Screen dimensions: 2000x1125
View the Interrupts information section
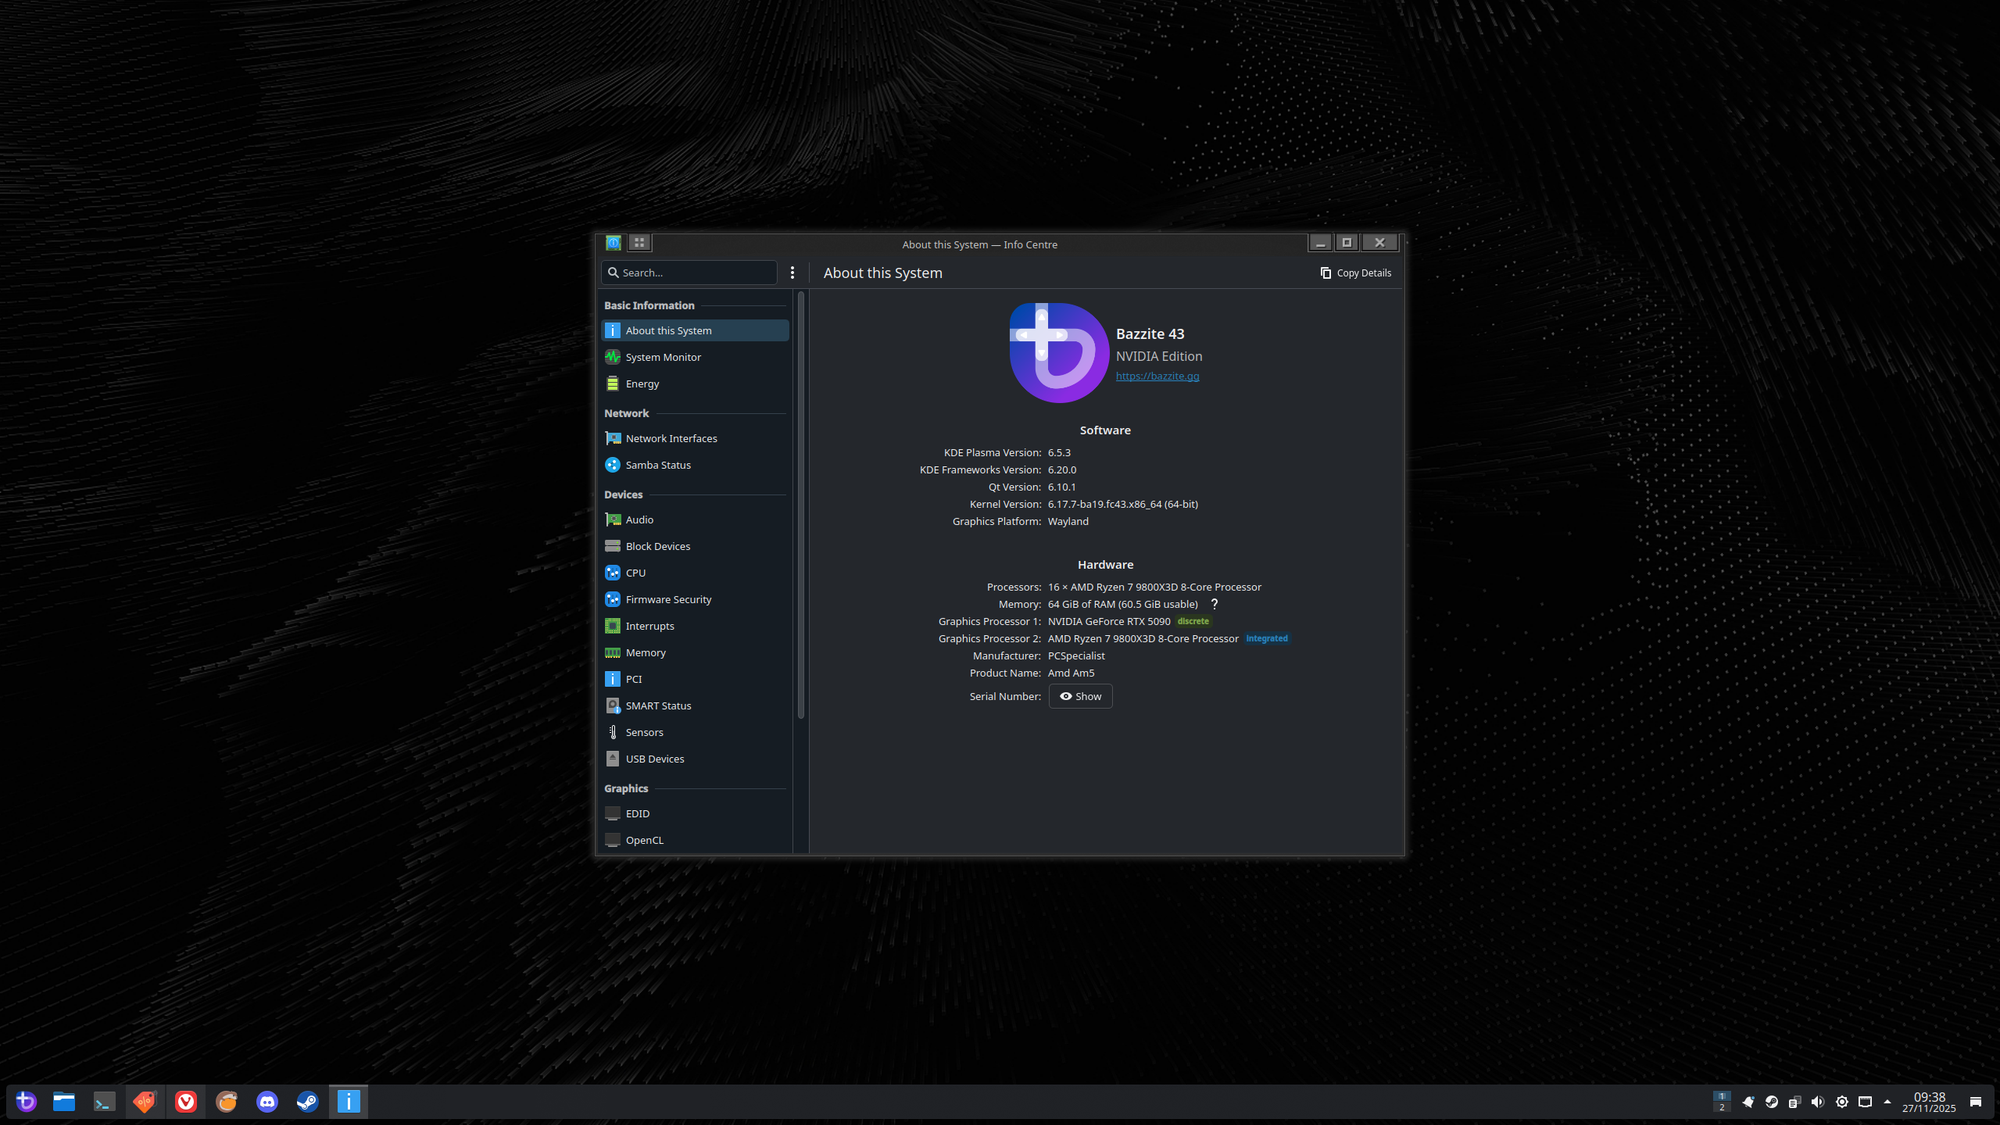coord(650,625)
